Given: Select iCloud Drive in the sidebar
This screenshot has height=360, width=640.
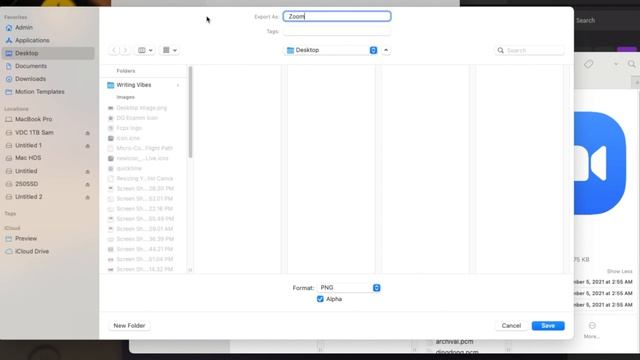Looking at the screenshot, I should point(32,251).
